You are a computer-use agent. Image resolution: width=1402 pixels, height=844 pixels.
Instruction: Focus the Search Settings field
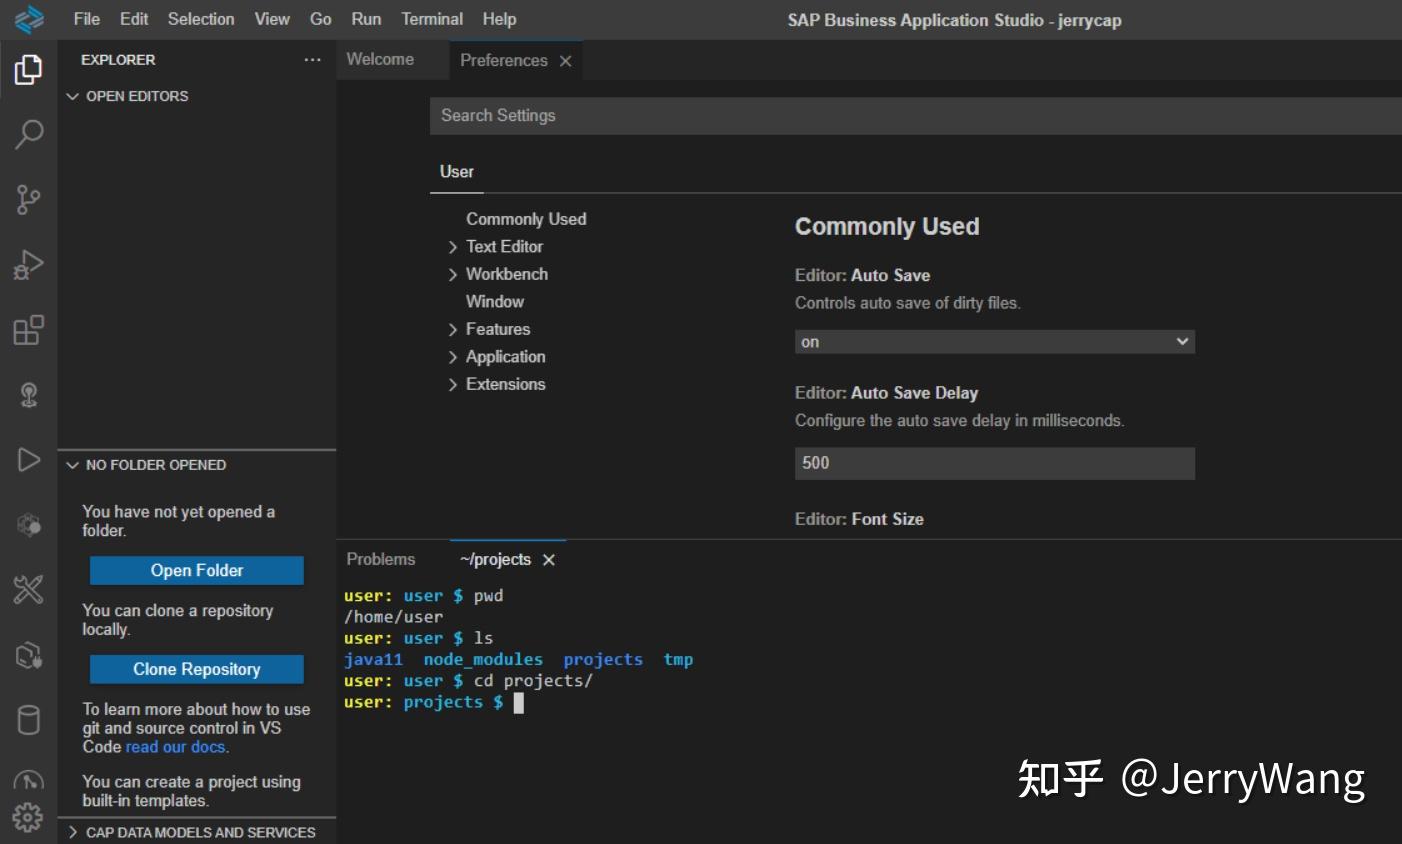pos(916,116)
